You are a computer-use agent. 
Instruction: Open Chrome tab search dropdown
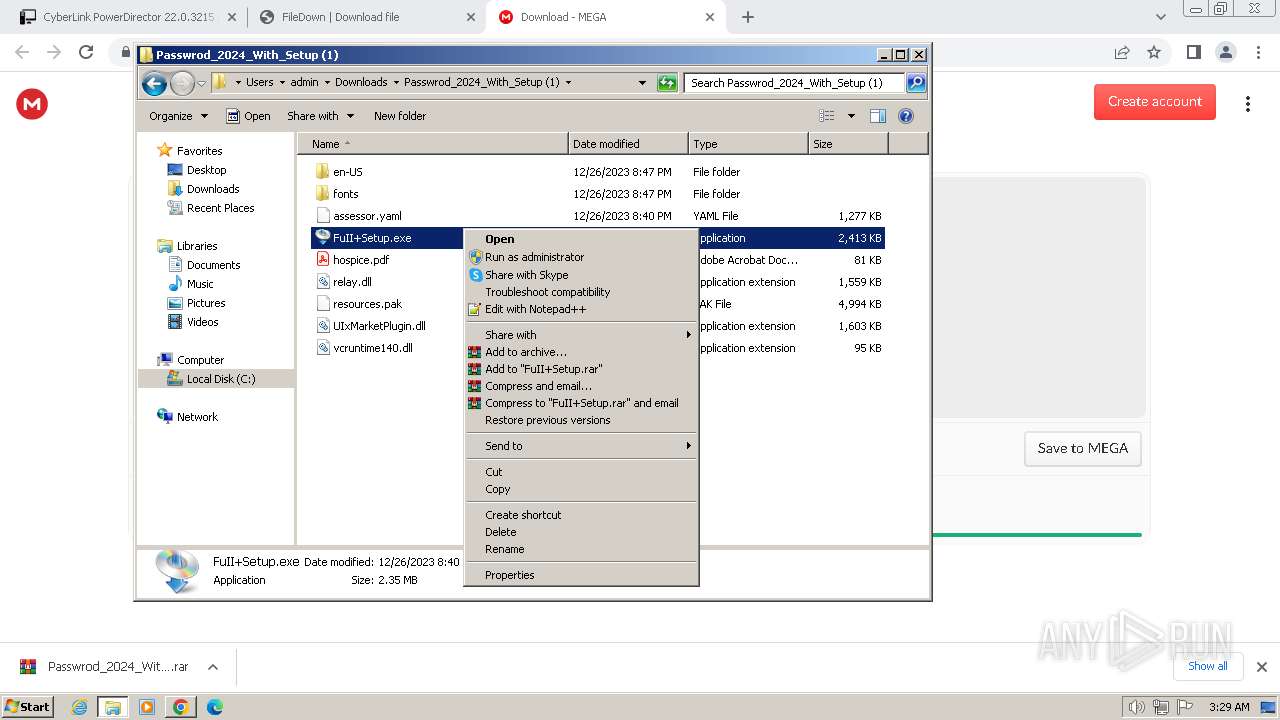pyautogui.click(x=1161, y=17)
